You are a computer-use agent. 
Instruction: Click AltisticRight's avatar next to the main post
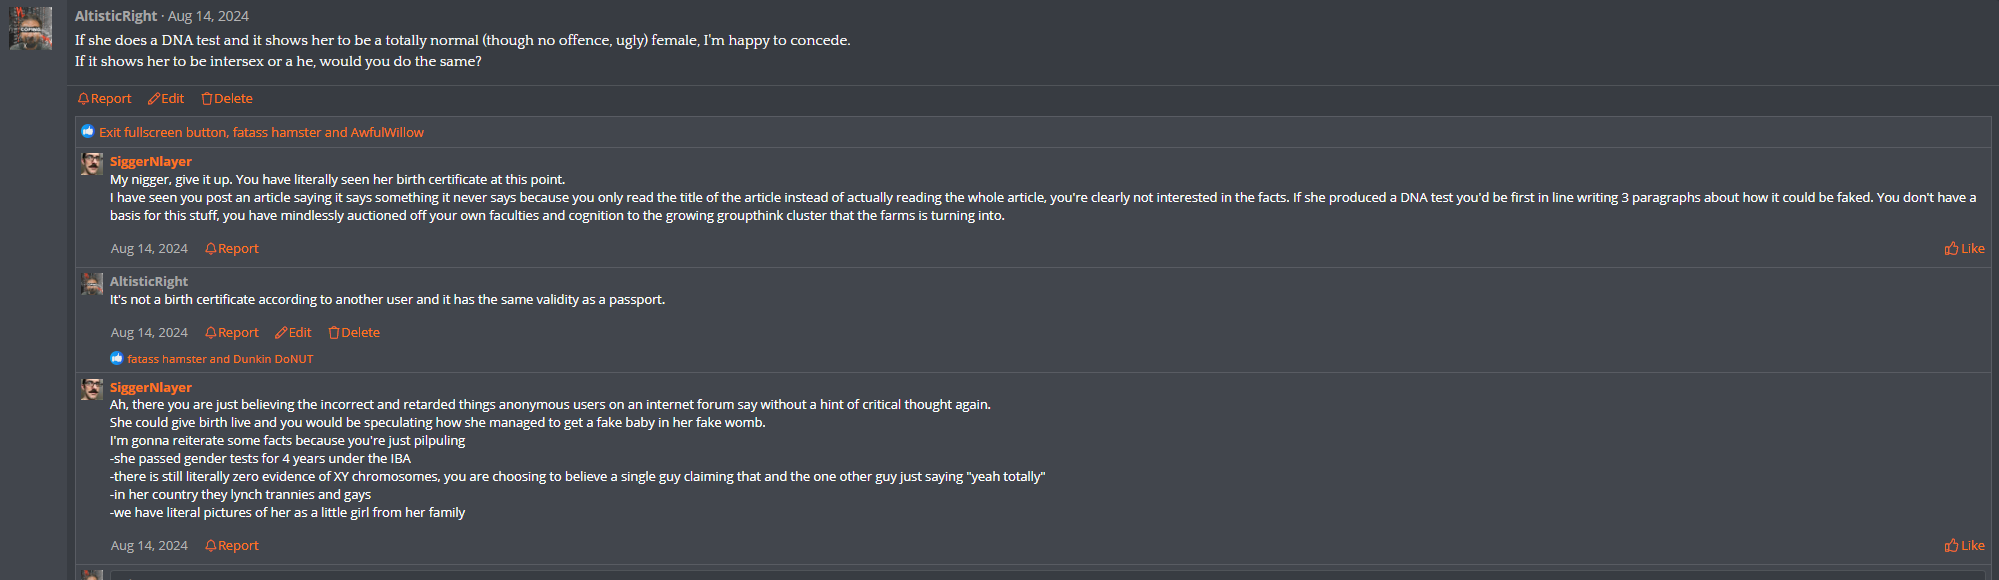[30, 28]
